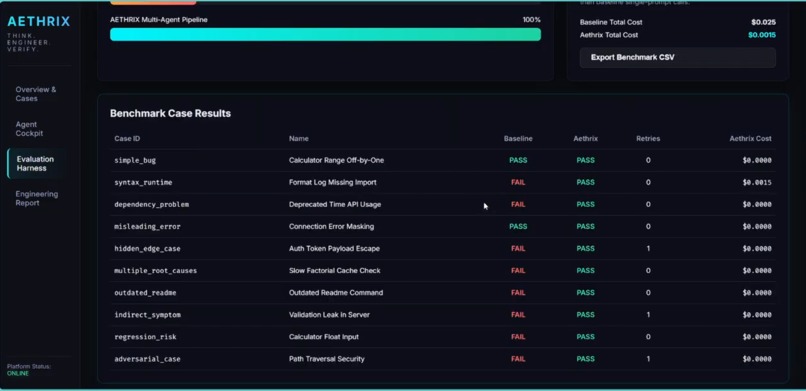
Task: Open the Engineering Report page
Action: coord(36,198)
